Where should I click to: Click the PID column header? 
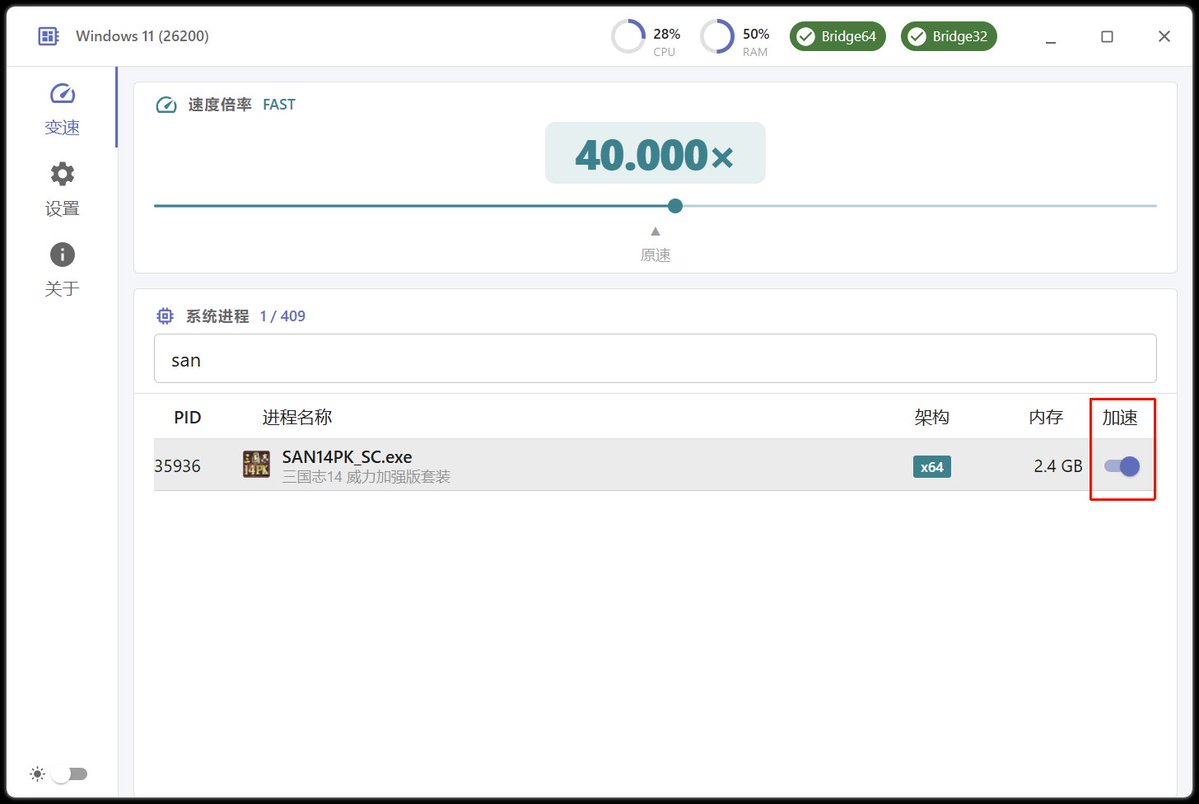[x=187, y=417]
